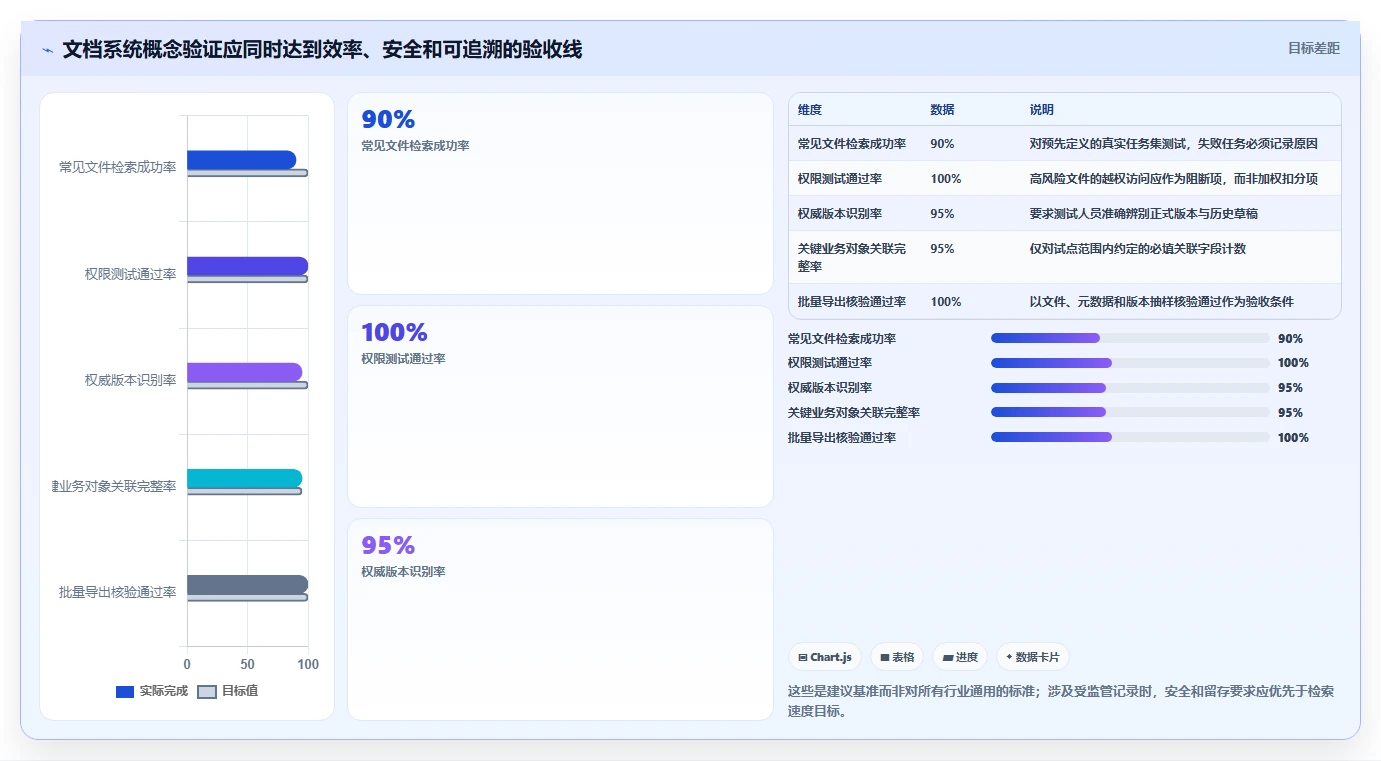Click the gray actual bar for 批量导出核验通过率

coord(247,585)
